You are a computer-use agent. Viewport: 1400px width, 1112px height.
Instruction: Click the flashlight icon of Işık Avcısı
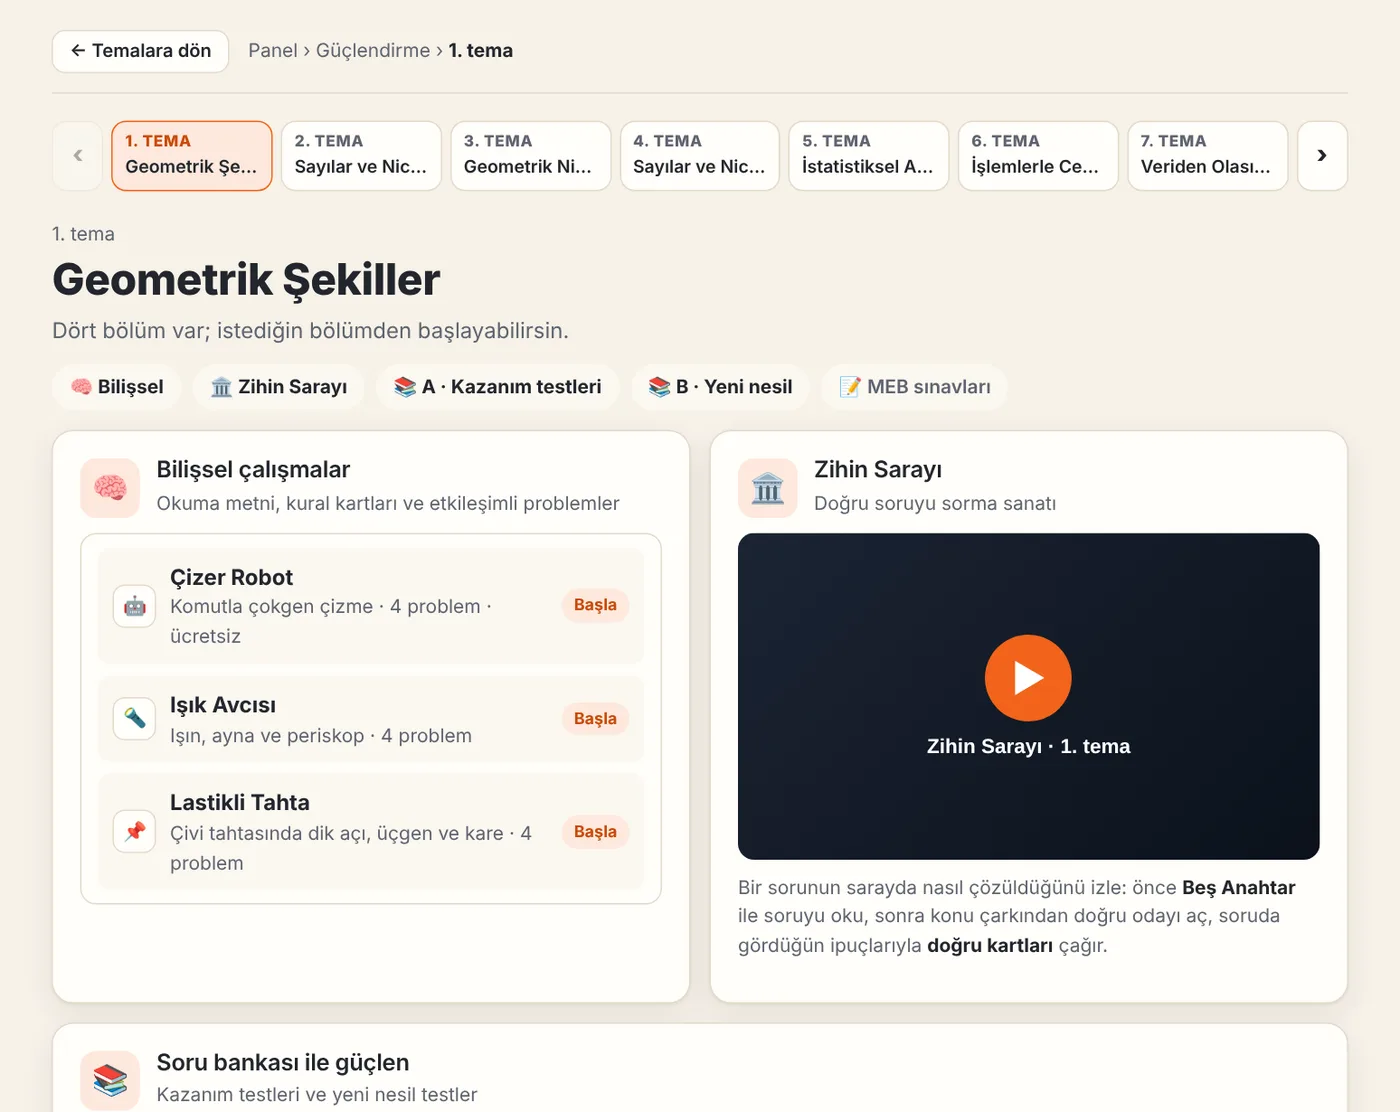[x=135, y=719]
